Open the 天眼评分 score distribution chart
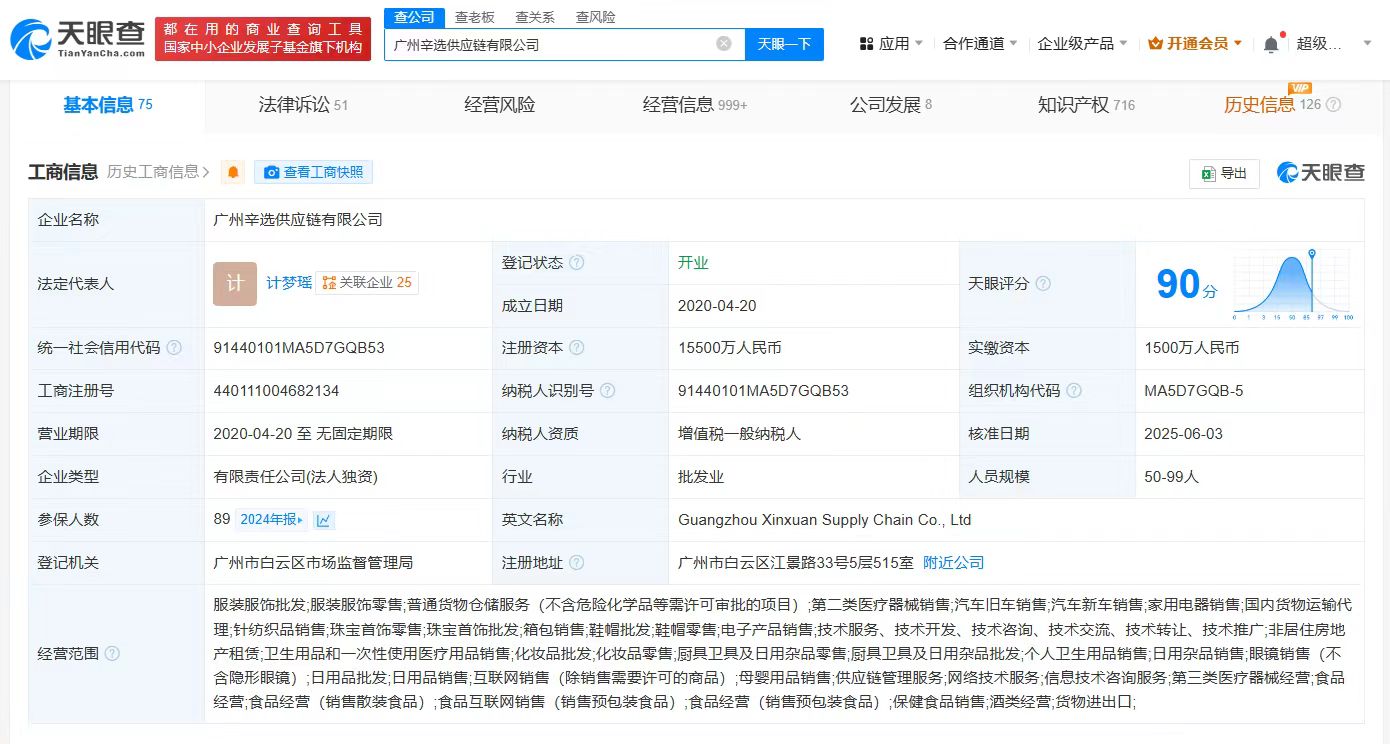The width and height of the screenshot is (1390, 744). click(x=1293, y=284)
